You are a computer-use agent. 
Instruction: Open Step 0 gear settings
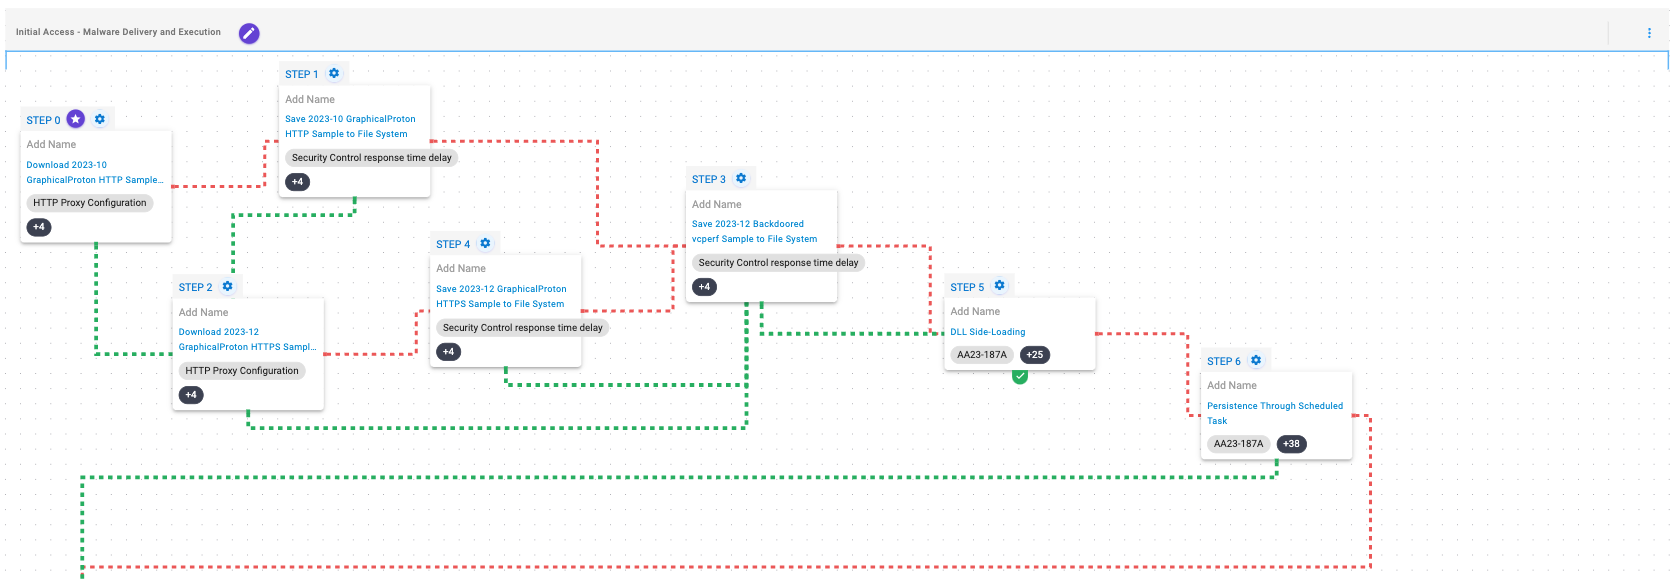100,119
